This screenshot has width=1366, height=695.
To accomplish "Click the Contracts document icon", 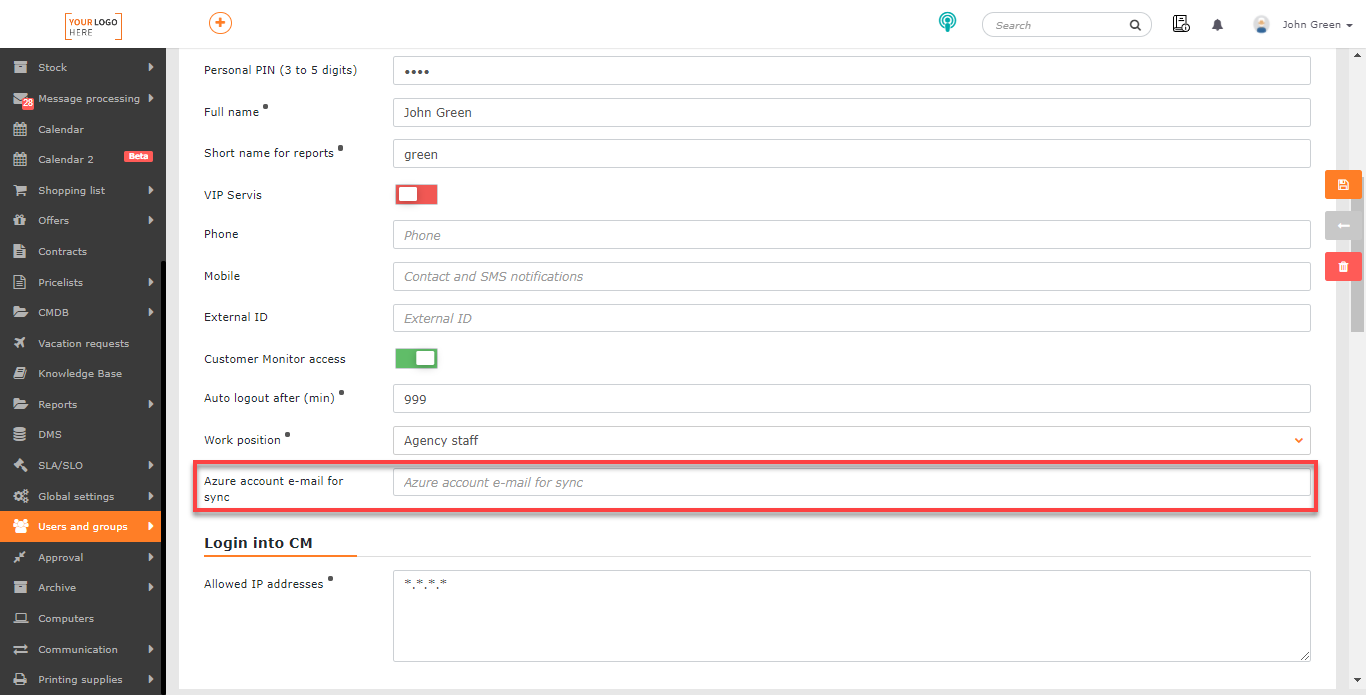I will click(20, 251).
